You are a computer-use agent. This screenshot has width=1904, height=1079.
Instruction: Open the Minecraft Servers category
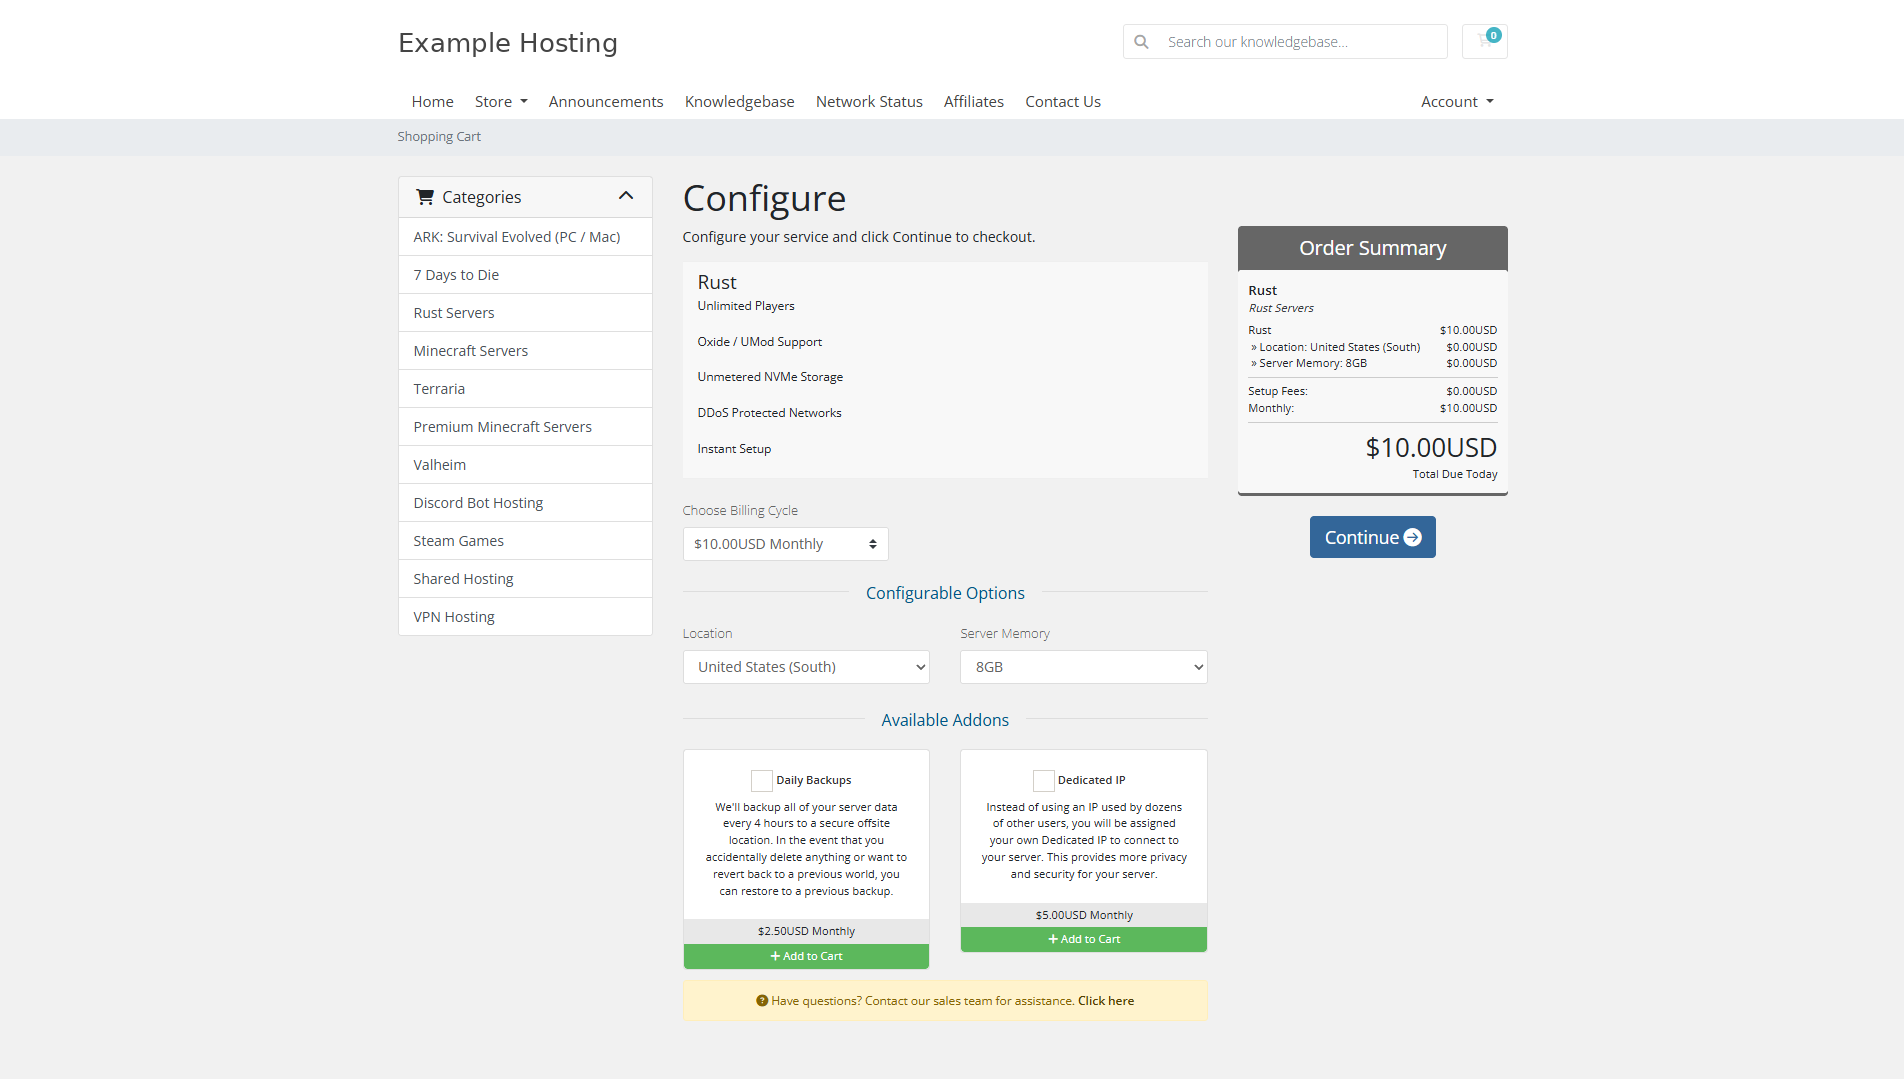[525, 351]
